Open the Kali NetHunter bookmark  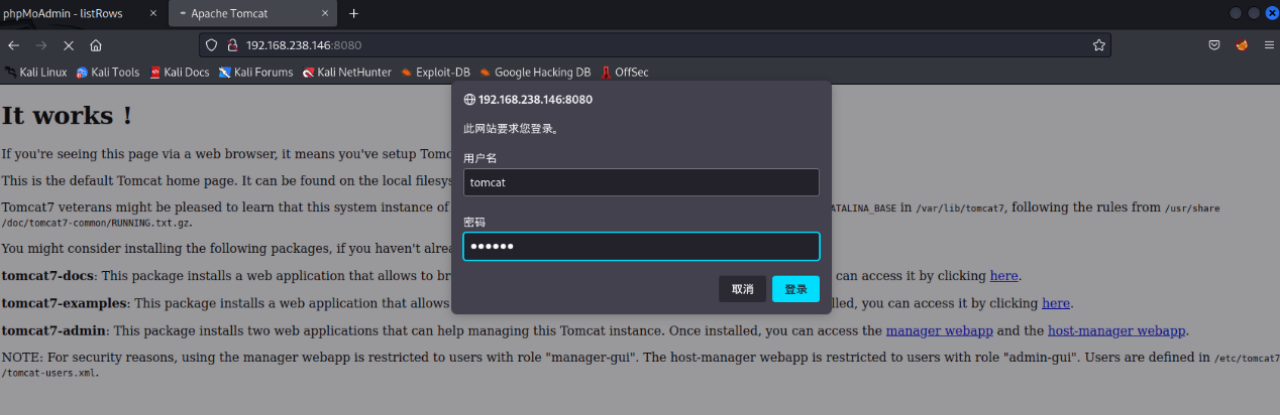(x=346, y=72)
